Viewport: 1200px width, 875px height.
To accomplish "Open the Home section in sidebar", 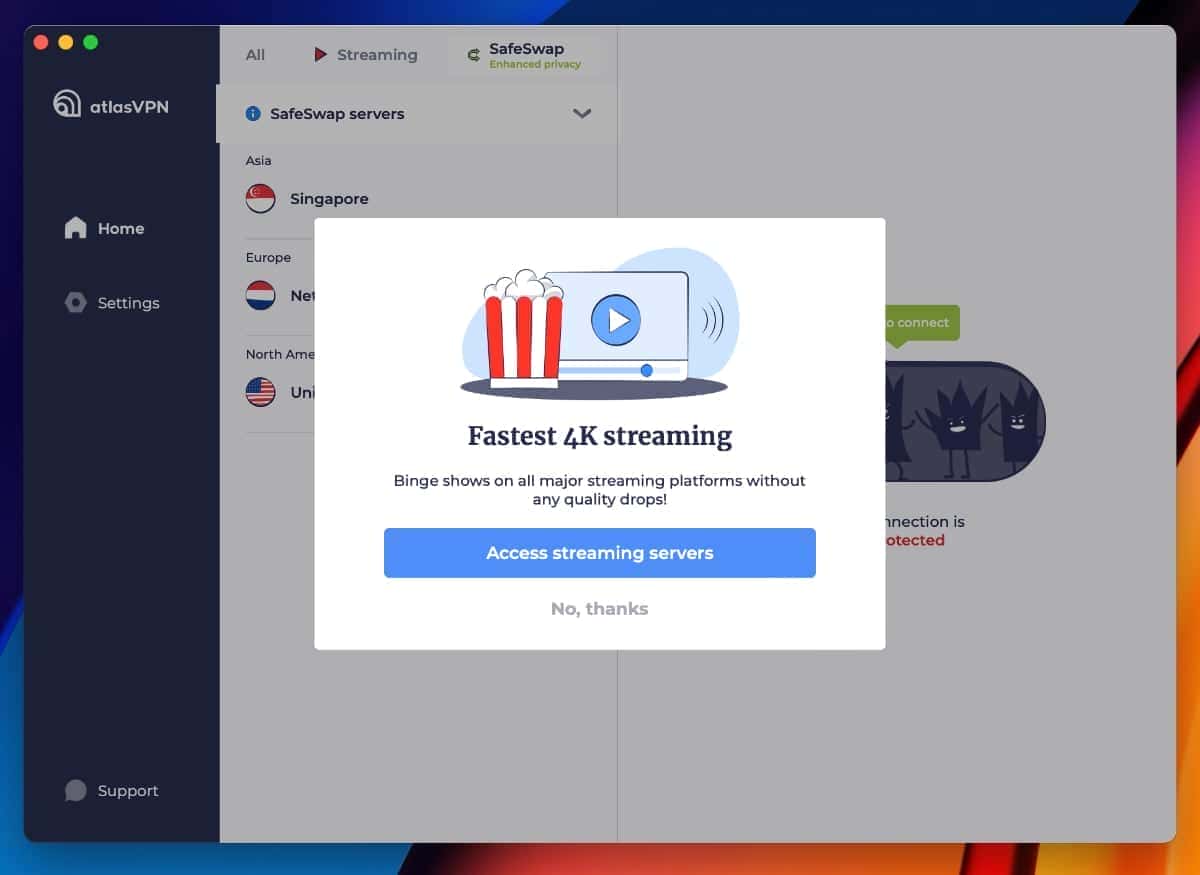I will 104,229.
